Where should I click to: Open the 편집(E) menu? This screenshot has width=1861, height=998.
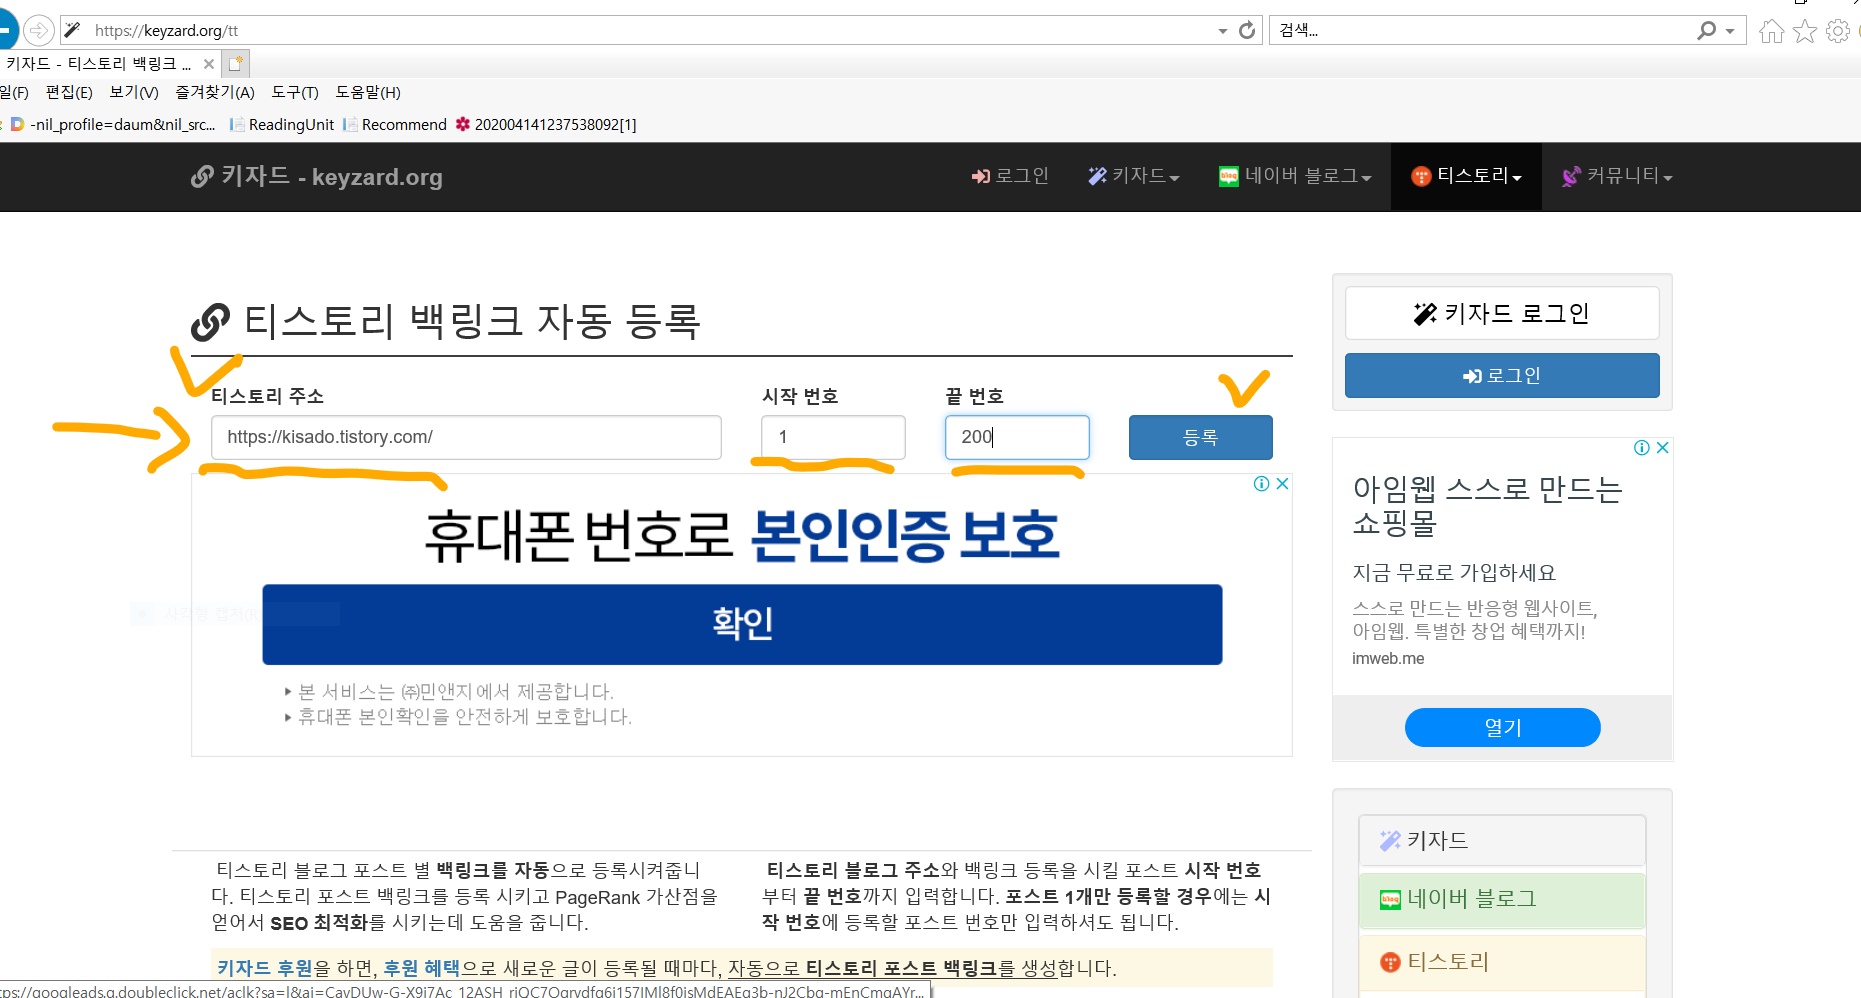click(x=69, y=92)
